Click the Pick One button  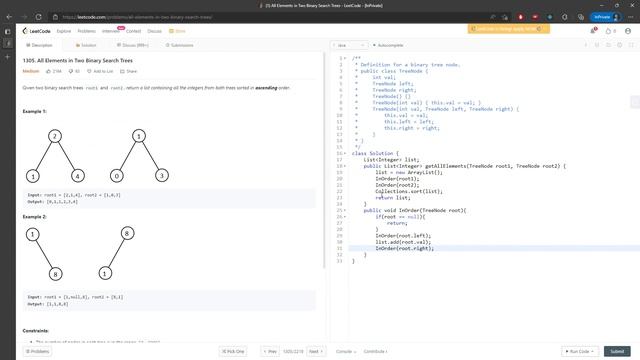(233, 351)
